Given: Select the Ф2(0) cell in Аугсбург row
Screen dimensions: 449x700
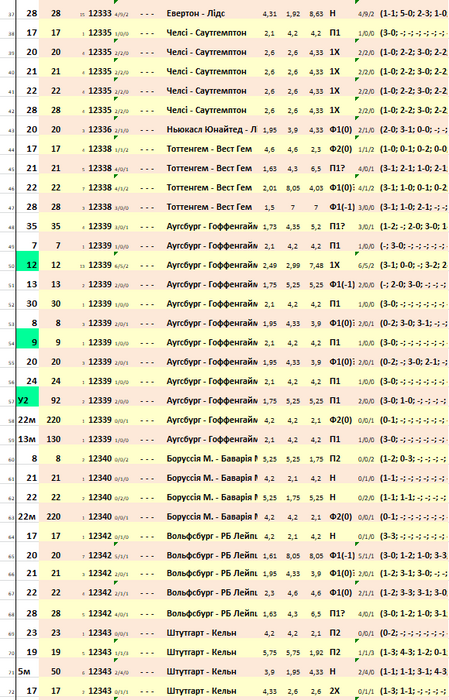Looking at the screenshot, I should (341, 420).
